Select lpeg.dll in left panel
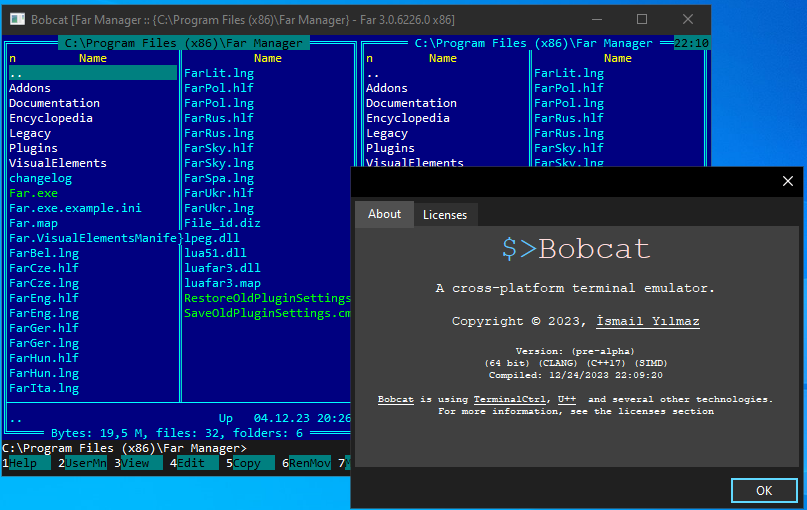The image size is (807, 510). (x=212, y=238)
